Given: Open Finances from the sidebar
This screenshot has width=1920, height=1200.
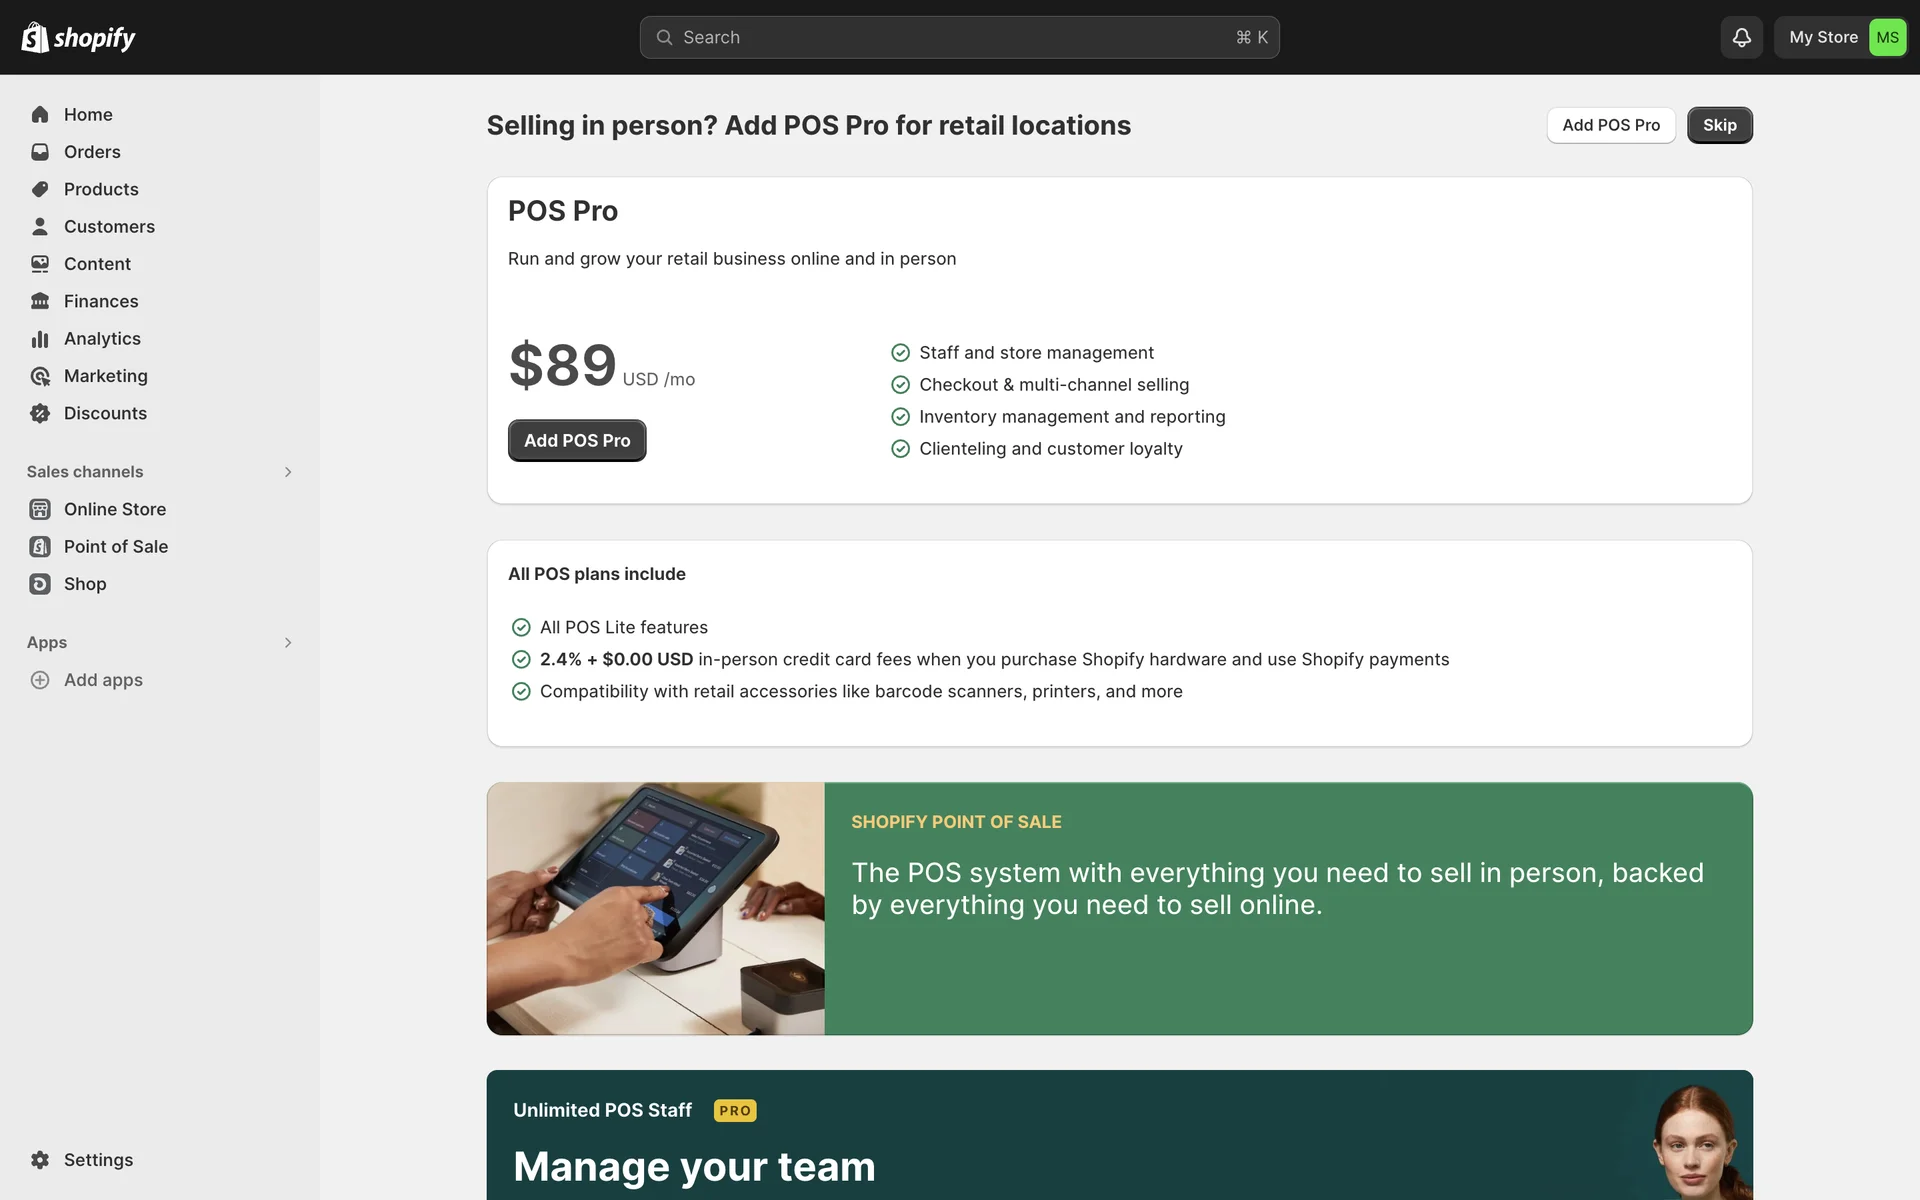Looking at the screenshot, I should (x=101, y=301).
